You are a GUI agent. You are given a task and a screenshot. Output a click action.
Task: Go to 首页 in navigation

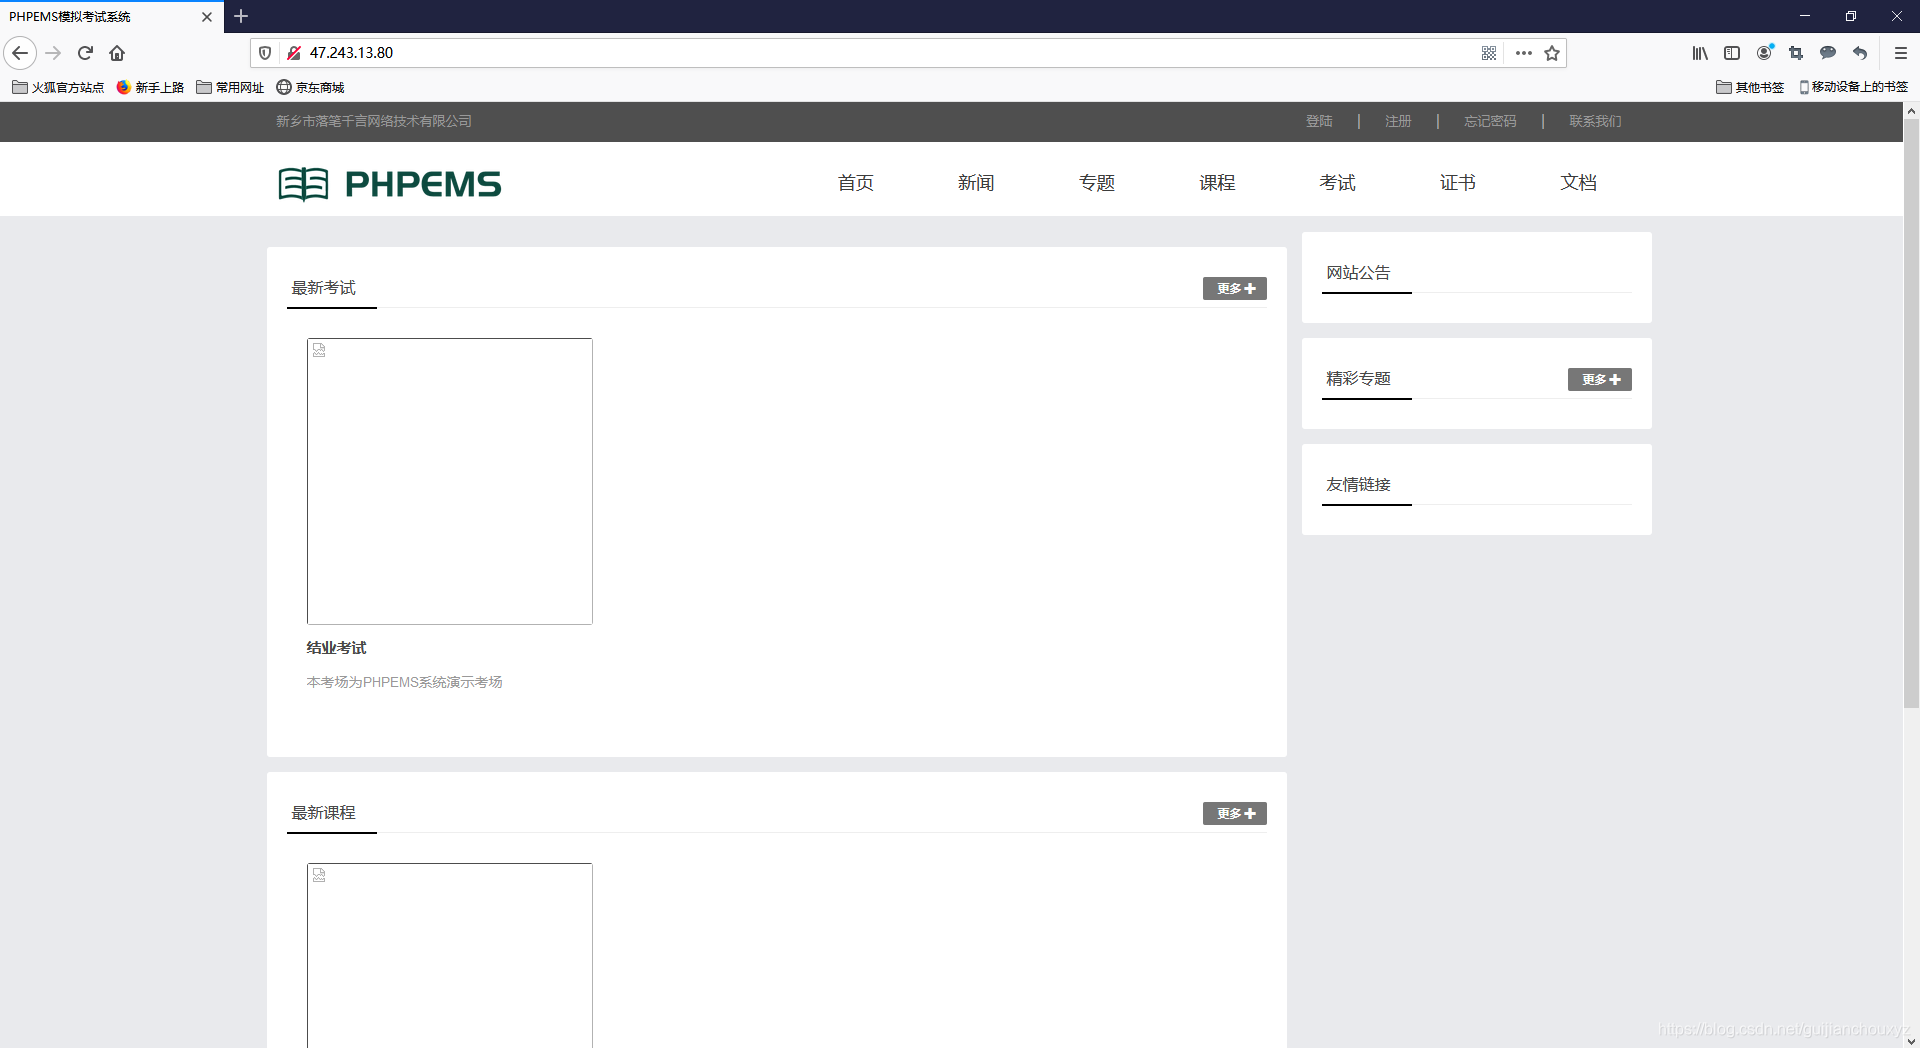(856, 183)
